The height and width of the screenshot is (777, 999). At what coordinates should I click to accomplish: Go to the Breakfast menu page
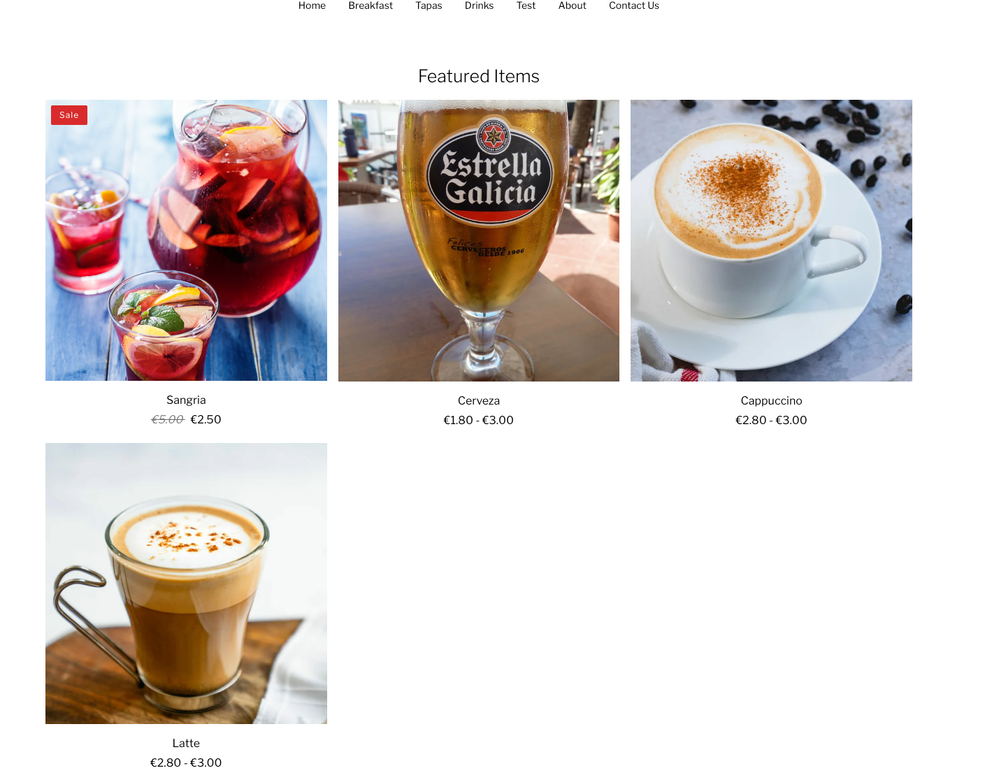click(370, 6)
